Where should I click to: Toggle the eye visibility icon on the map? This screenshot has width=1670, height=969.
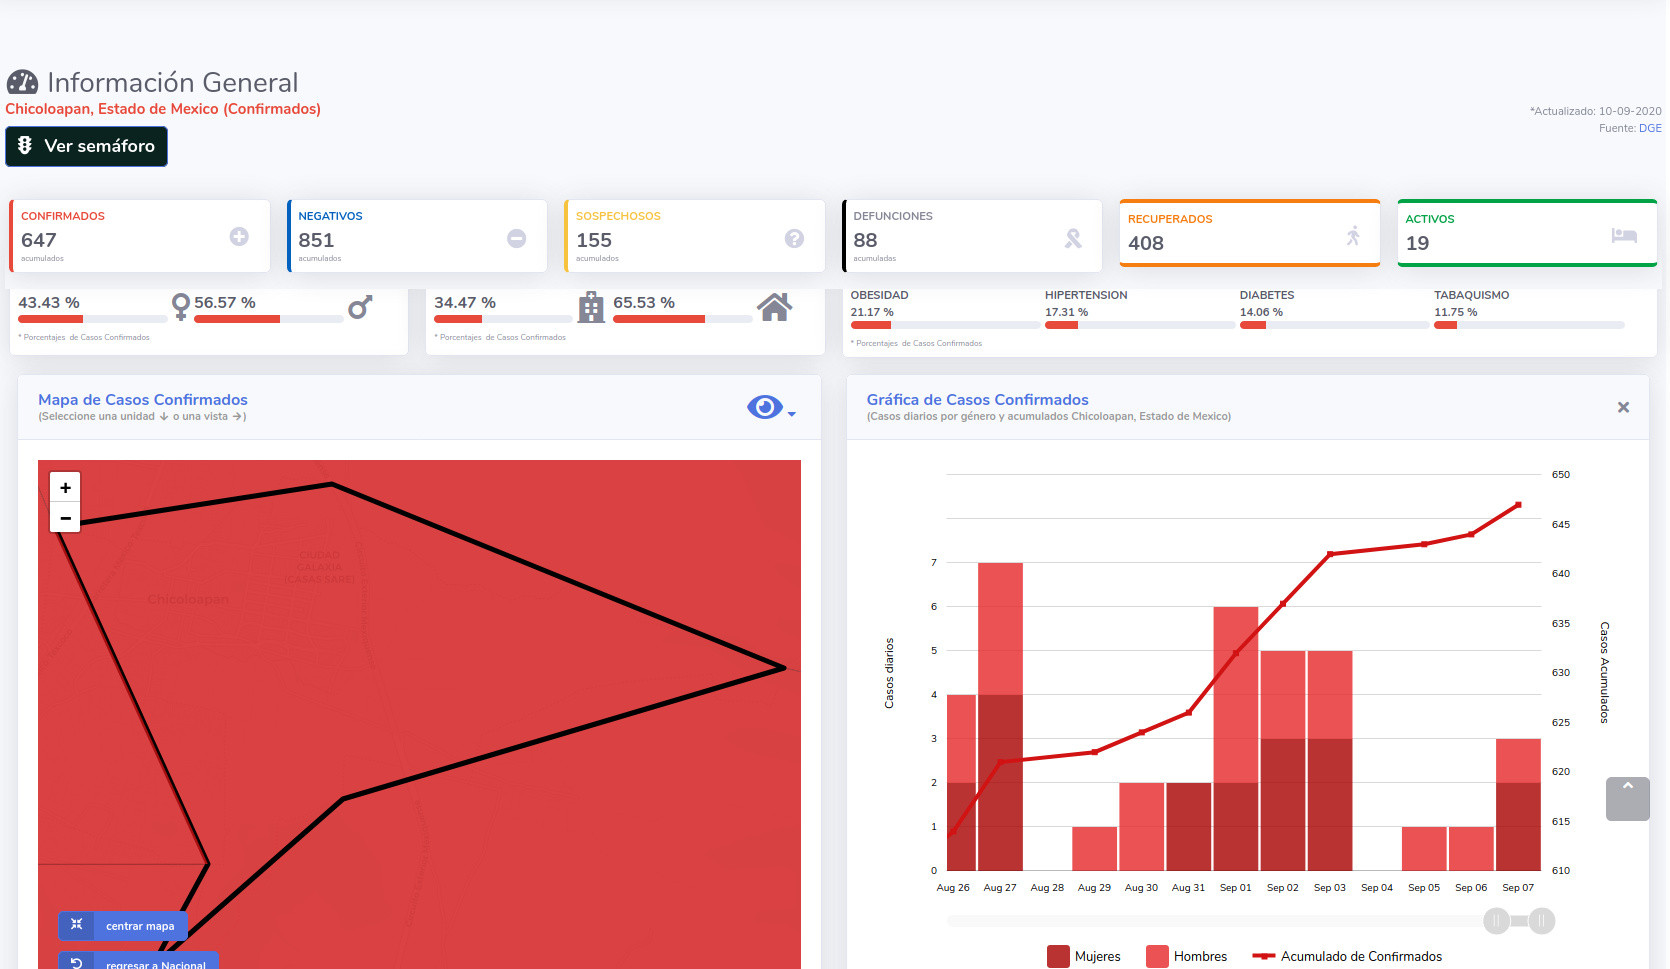(x=765, y=407)
